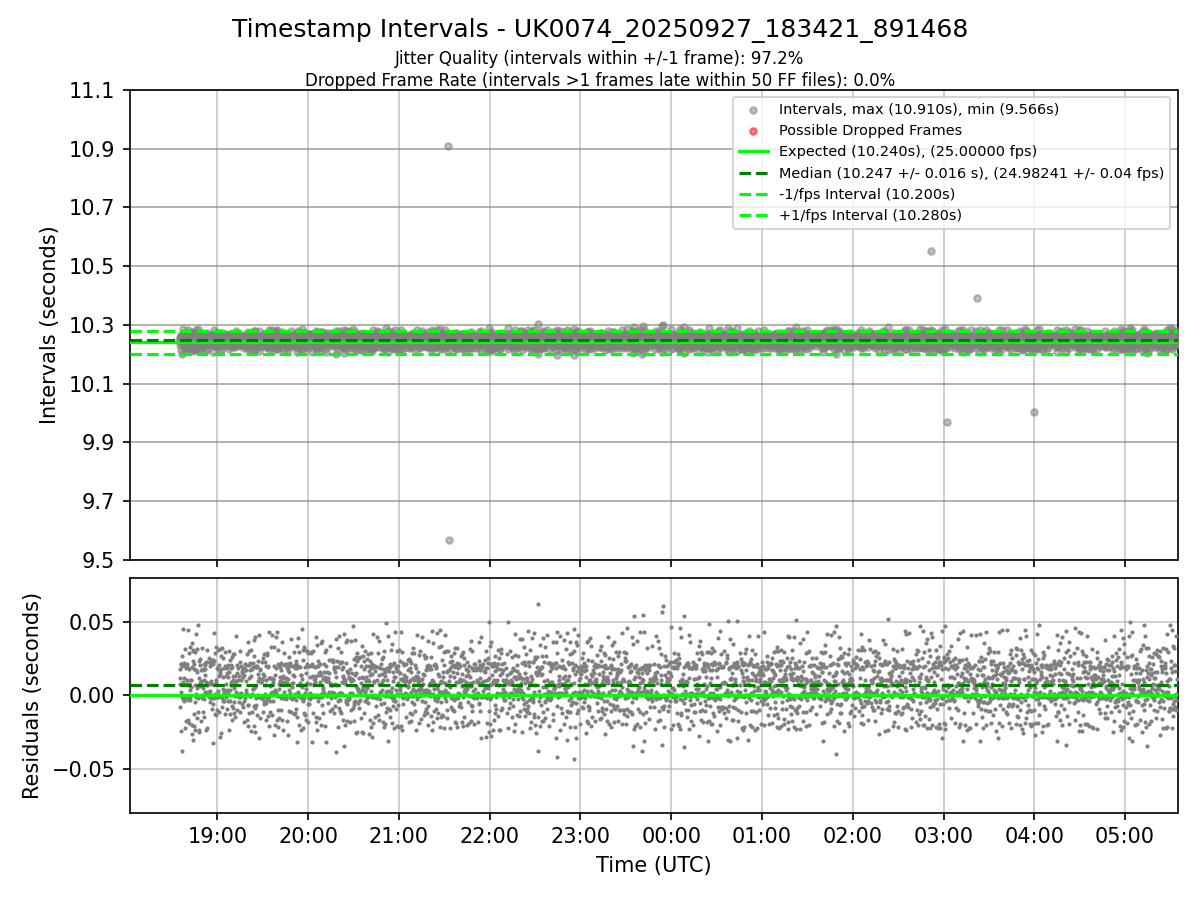Click the 22:00 time tick label
Image resolution: width=1200 pixels, height=900 pixels.
[489, 837]
